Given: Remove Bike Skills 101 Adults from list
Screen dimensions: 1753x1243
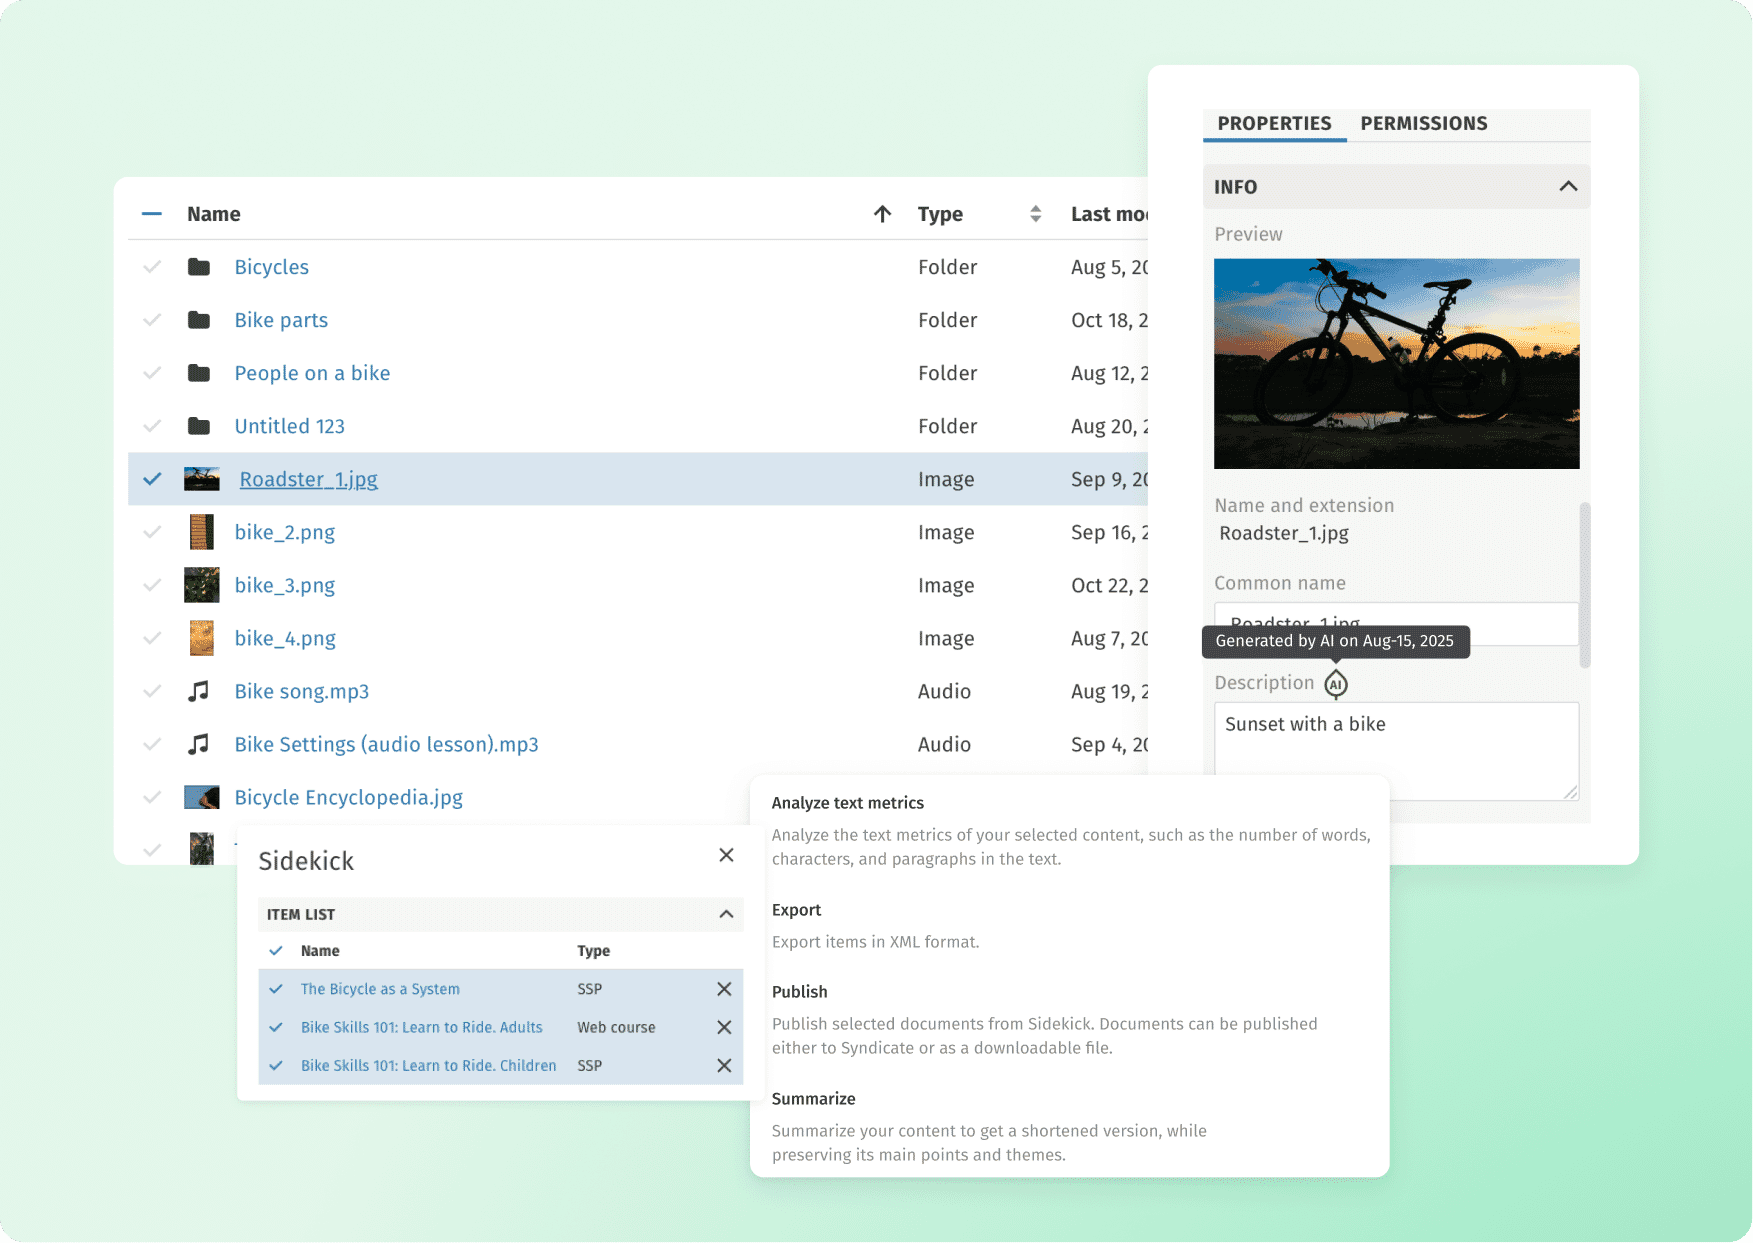Looking at the screenshot, I should coord(724,1027).
